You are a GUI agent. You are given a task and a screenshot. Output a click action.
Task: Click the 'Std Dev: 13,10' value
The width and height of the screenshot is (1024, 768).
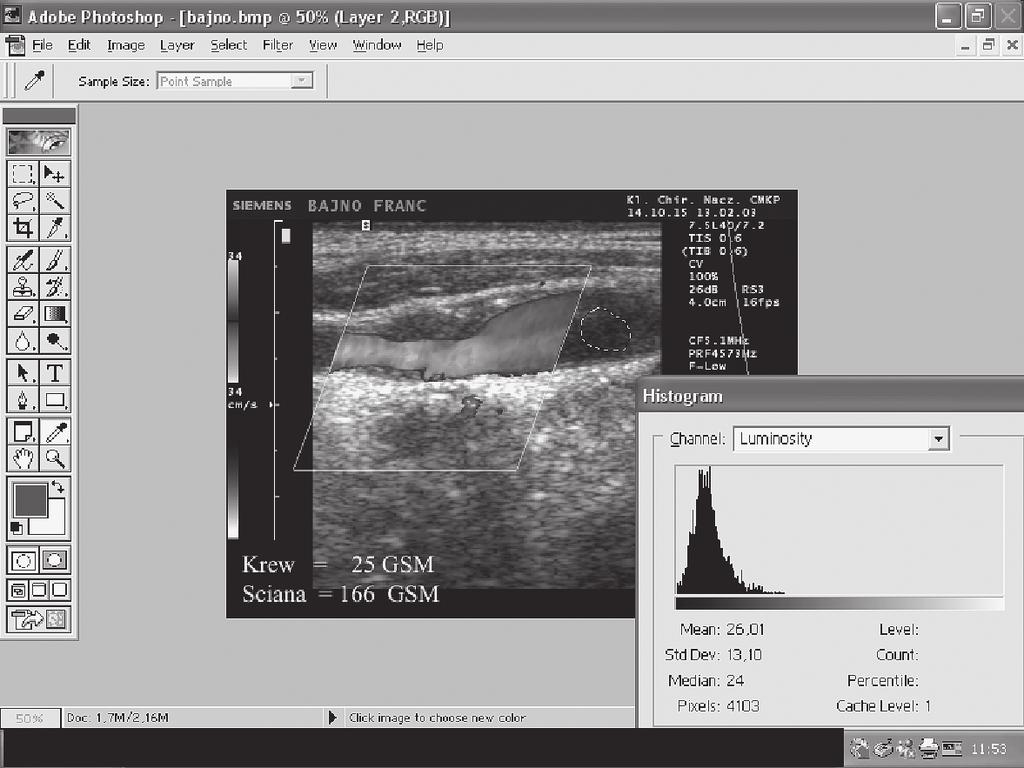coord(744,655)
